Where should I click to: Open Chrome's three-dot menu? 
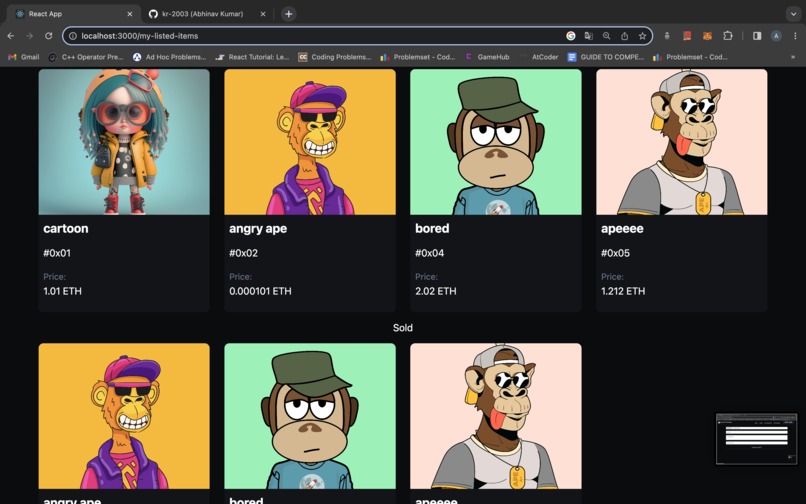(x=795, y=36)
